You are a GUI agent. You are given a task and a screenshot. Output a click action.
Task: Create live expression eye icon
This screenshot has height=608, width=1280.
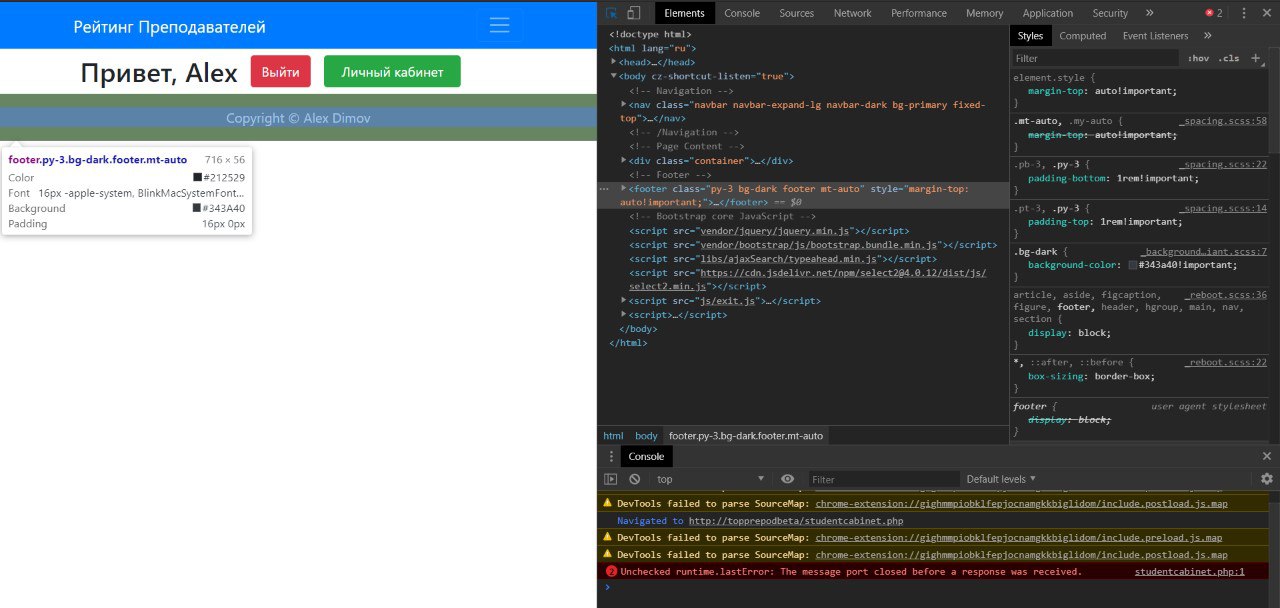click(x=788, y=479)
